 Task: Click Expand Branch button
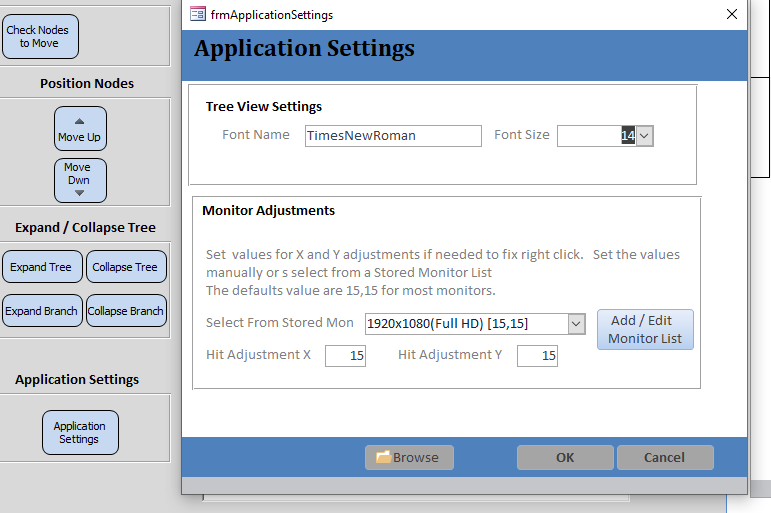click(42, 310)
